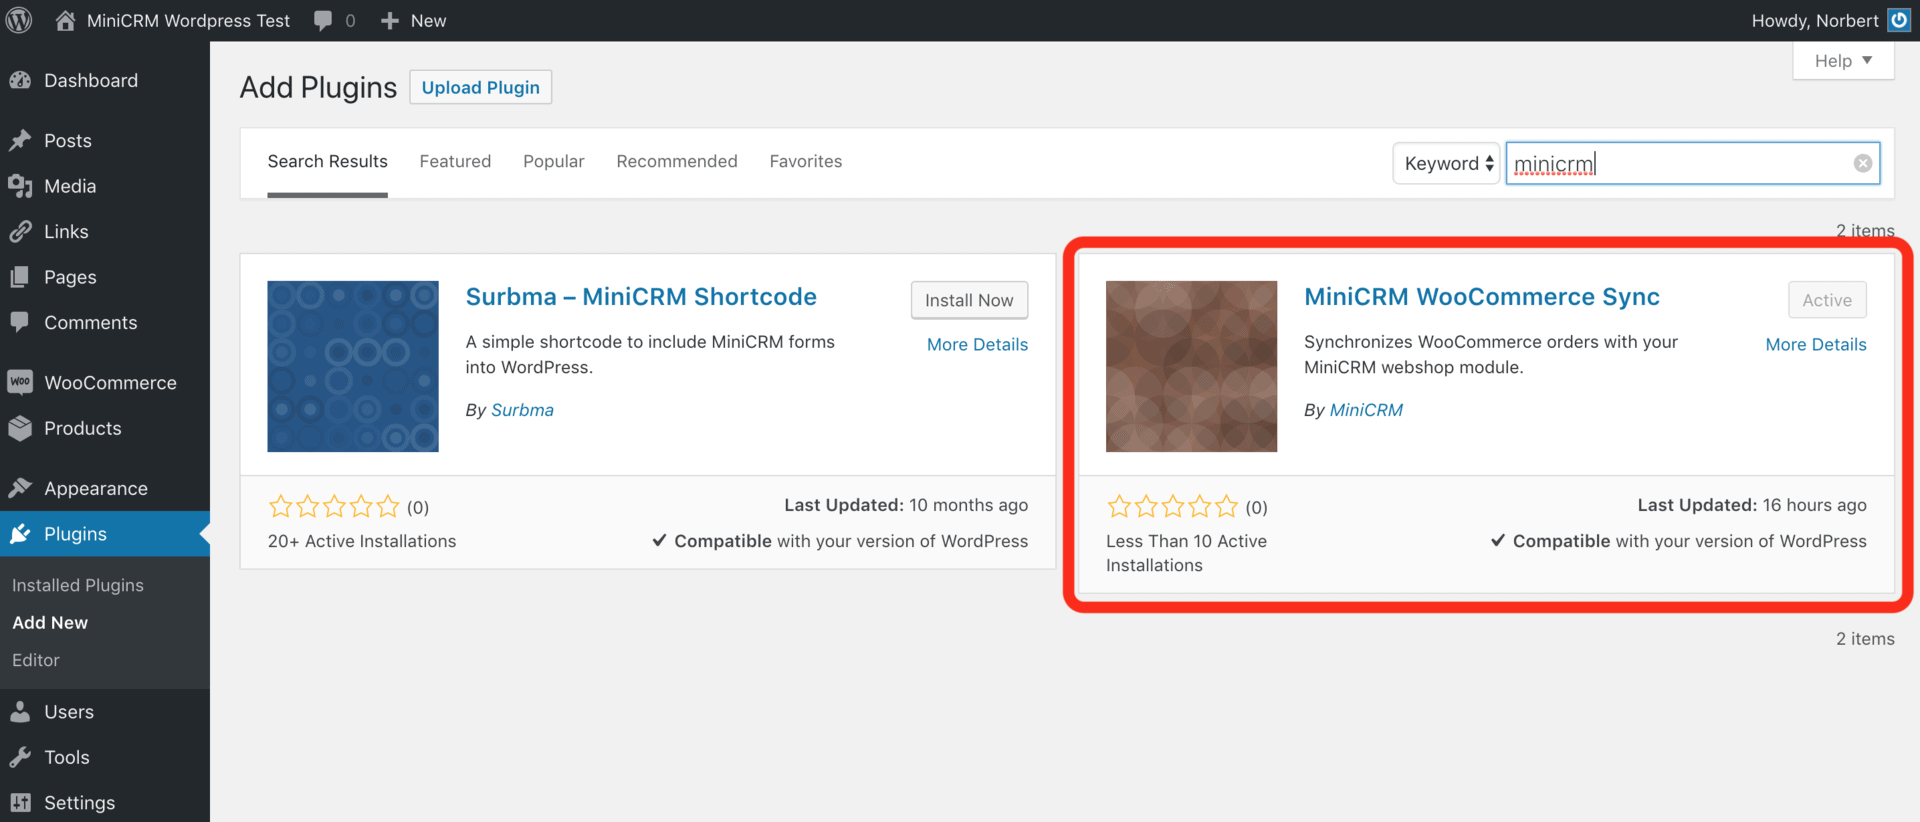1920x822 pixels.
Task: Open the Keyword search type dropdown
Action: point(1446,163)
